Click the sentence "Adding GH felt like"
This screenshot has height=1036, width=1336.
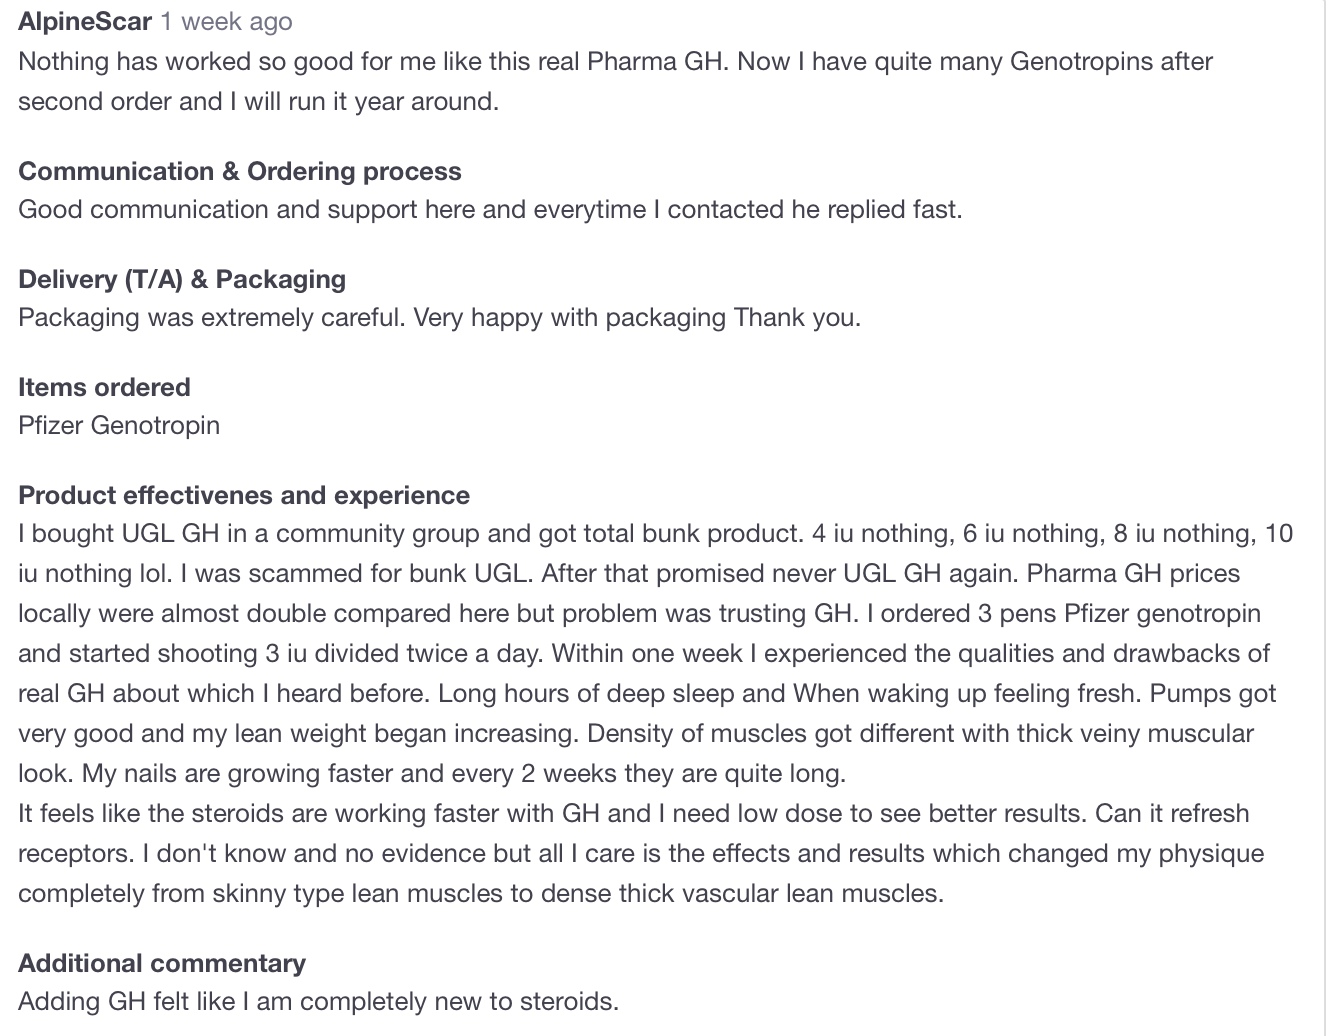click(x=319, y=1001)
